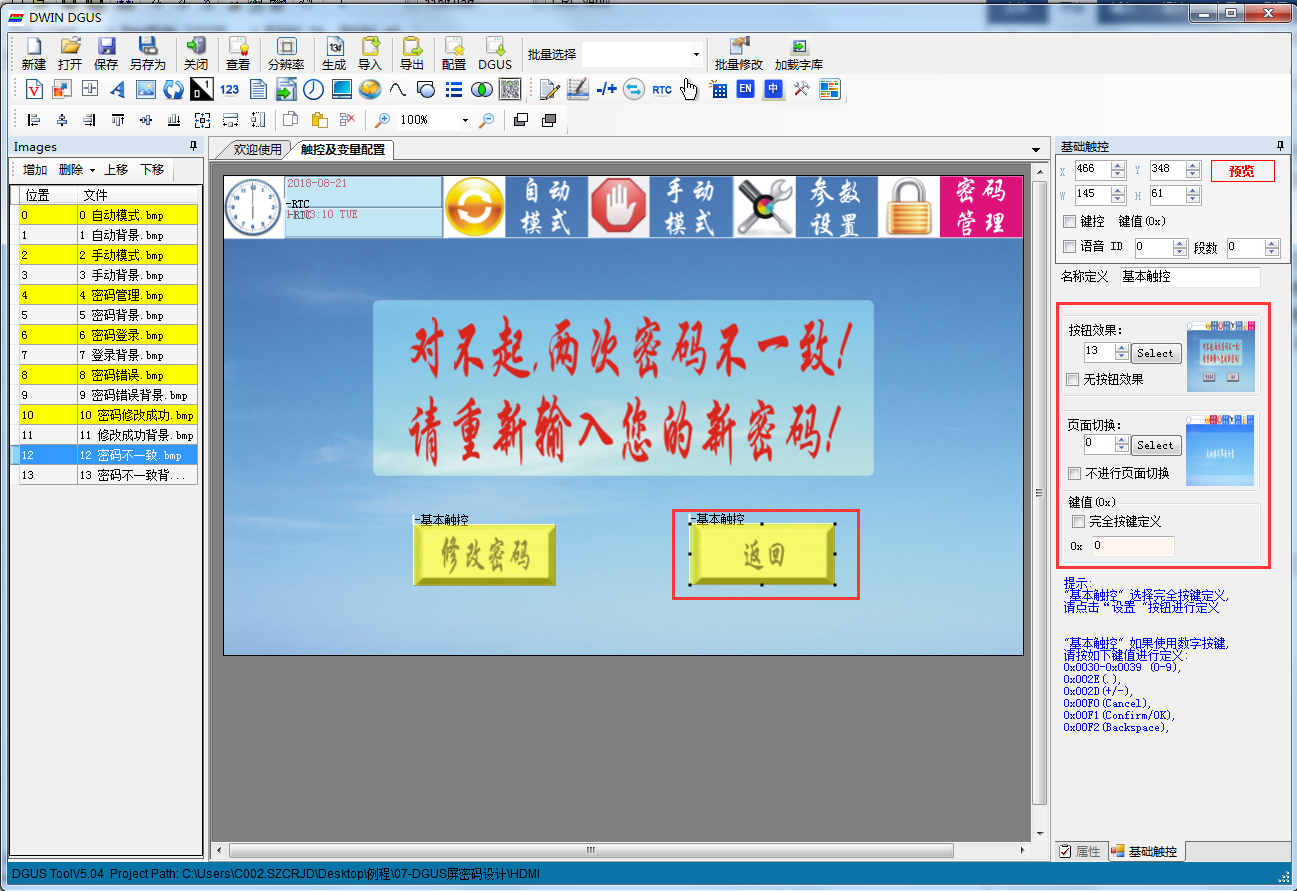The height and width of the screenshot is (891, 1297).
Task: Select the 修改密码 button on the canvas
Action: point(485,554)
